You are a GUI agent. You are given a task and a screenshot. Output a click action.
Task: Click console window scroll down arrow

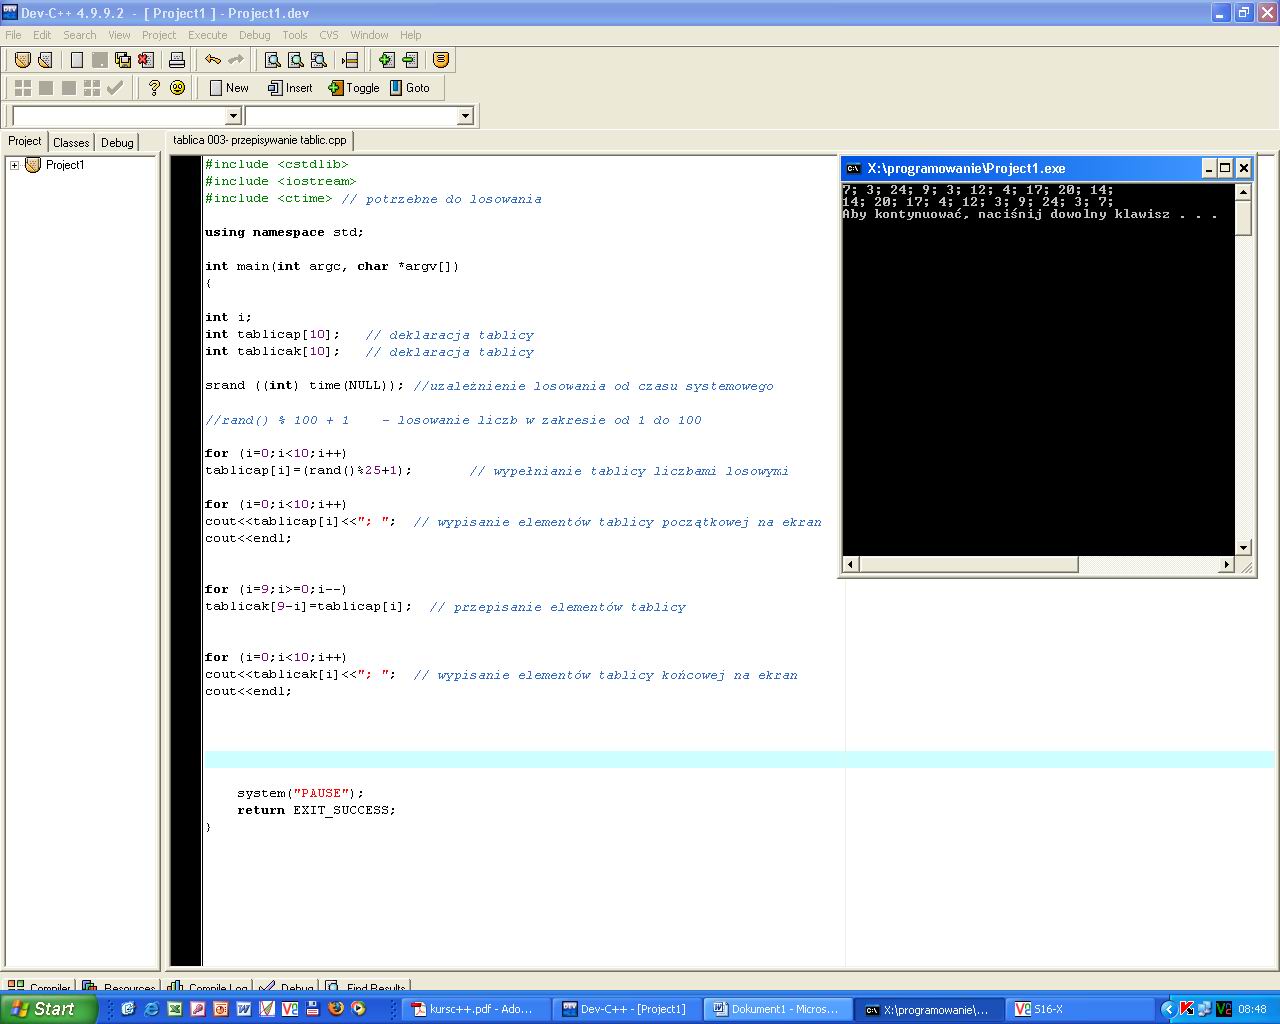(1244, 547)
